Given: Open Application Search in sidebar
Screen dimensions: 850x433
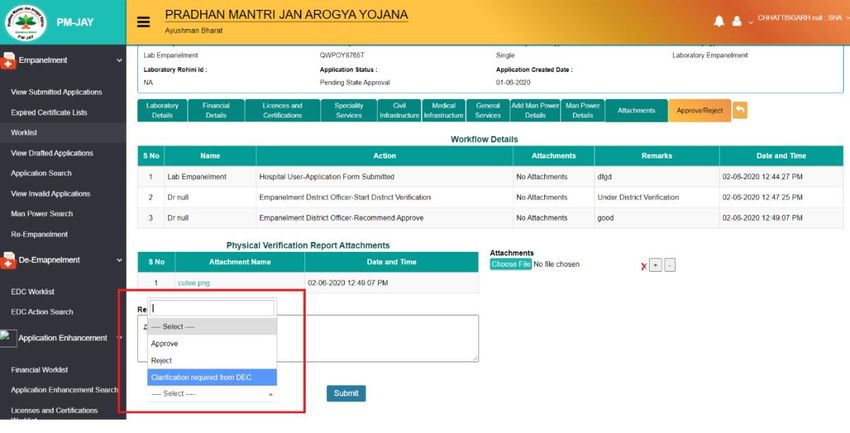Looking at the screenshot, I should (x=41, y=173).
